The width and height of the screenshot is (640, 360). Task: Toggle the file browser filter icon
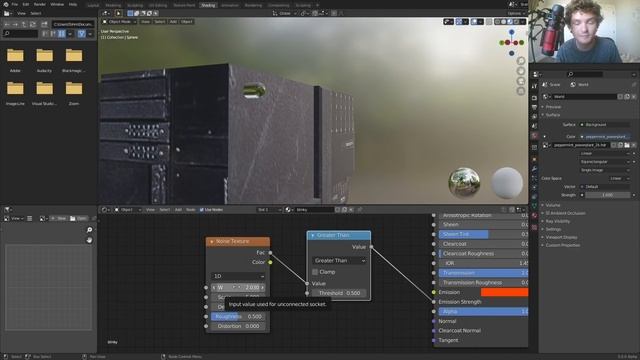pyautogui.click(x=82, y=34)
